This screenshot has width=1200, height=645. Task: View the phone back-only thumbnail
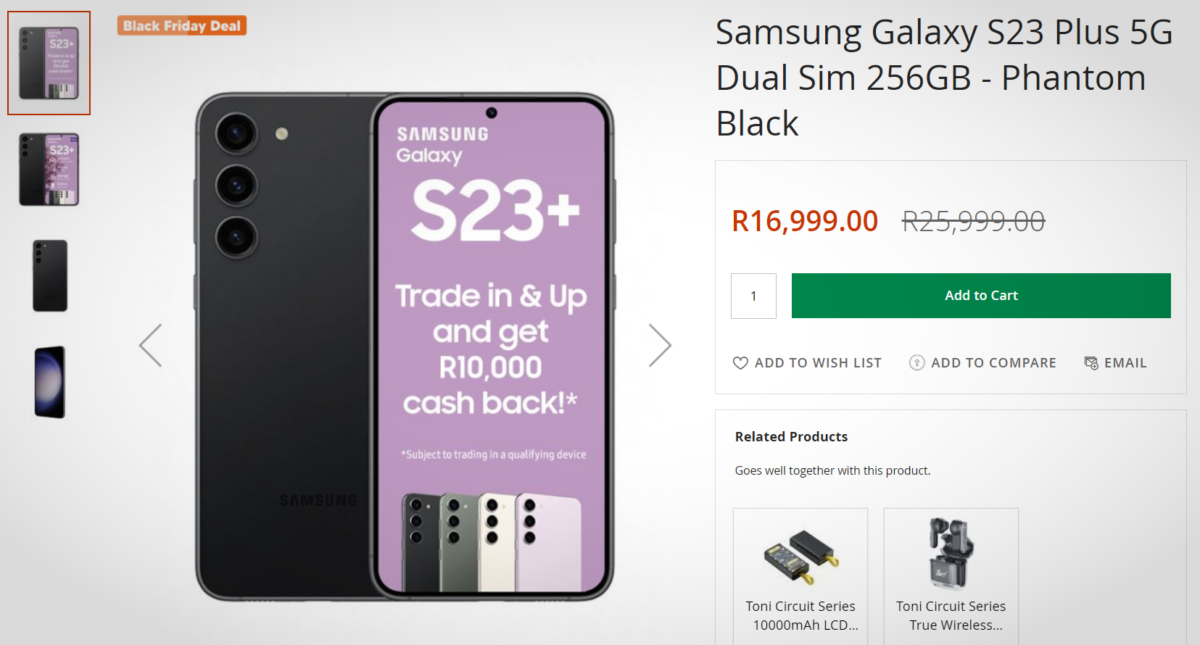click(49, 275)
